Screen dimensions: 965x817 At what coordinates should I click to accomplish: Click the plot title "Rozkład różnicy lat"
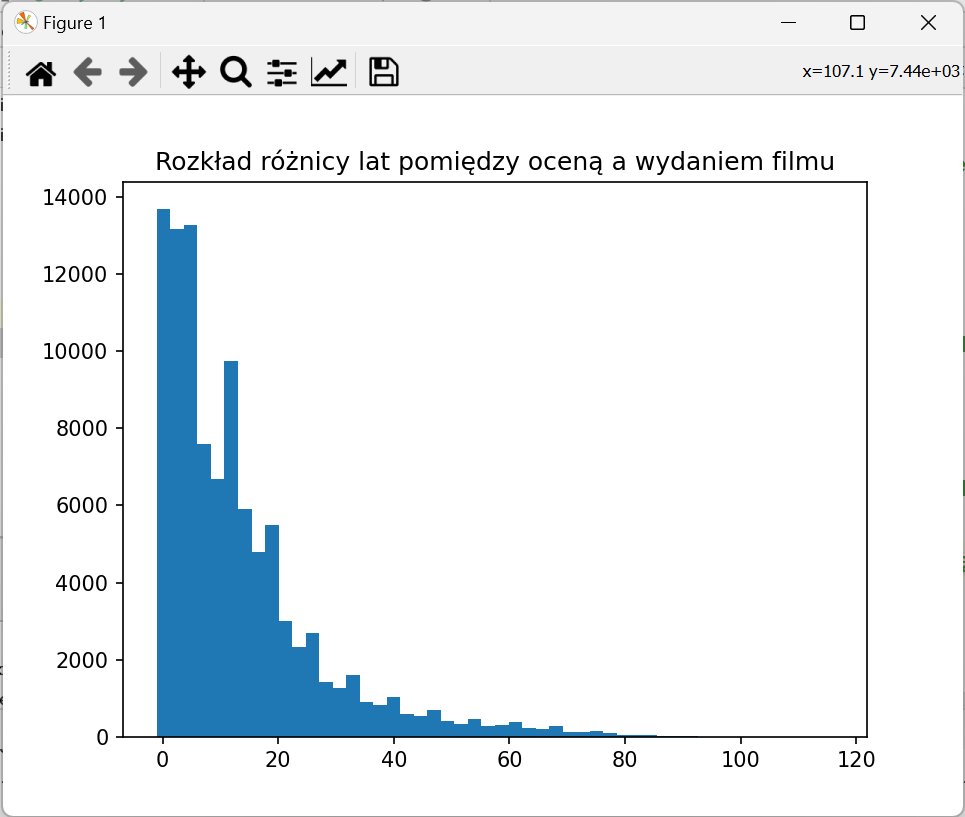point(494,162)
